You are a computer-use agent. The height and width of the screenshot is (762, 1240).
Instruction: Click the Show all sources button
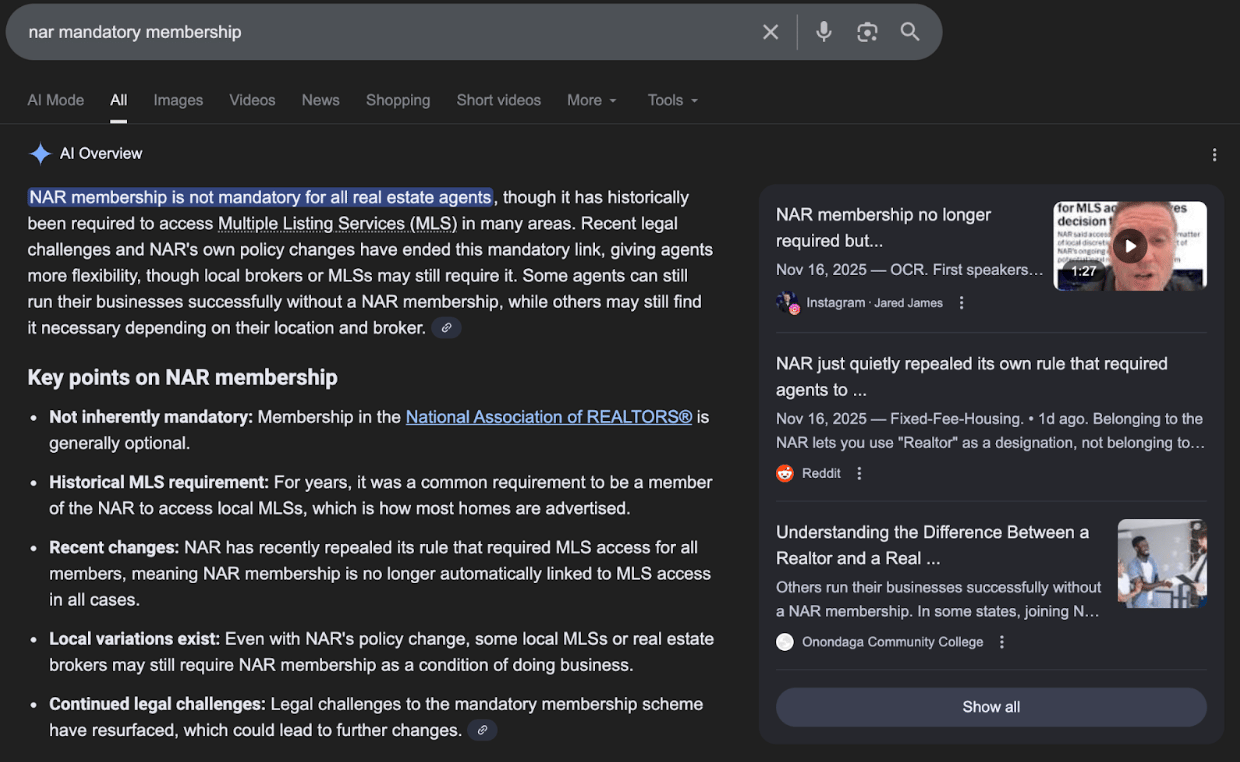coord(991,707)
